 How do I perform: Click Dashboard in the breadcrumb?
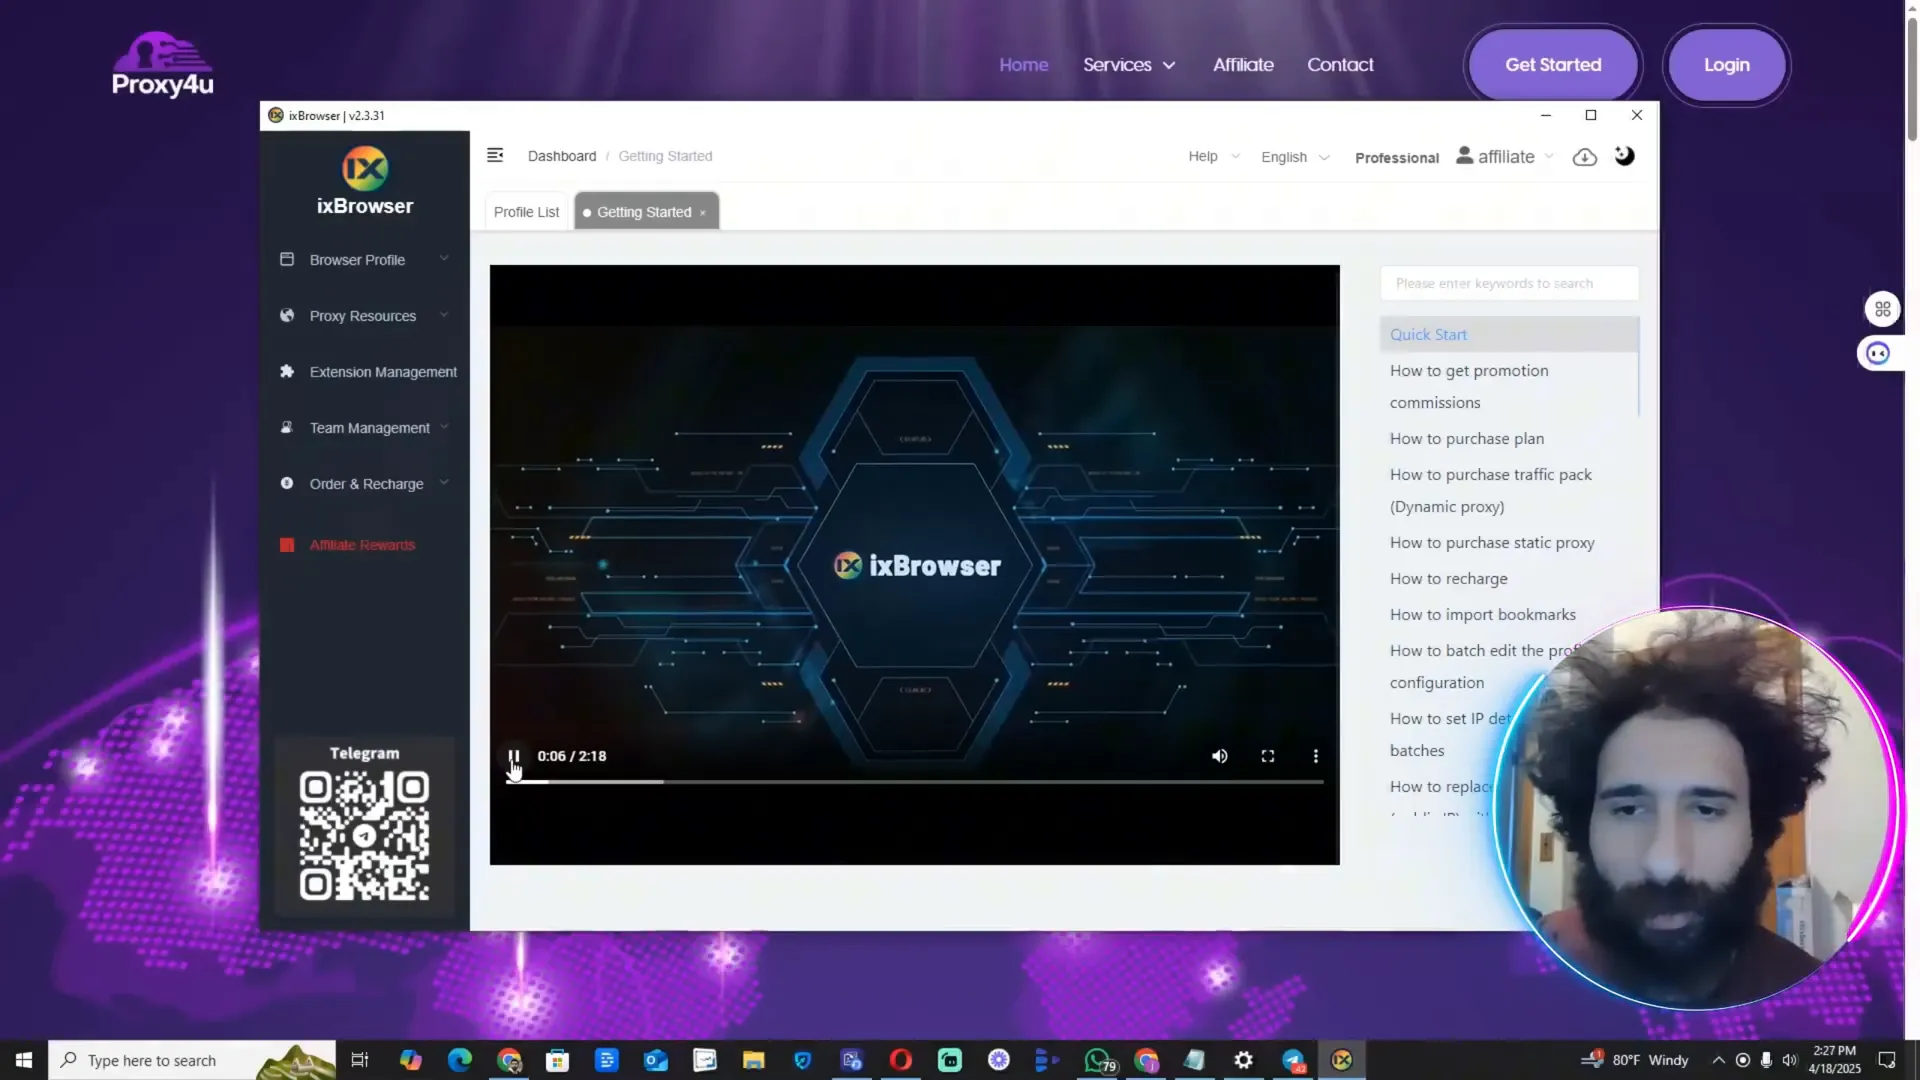click(x=562, y=156)
